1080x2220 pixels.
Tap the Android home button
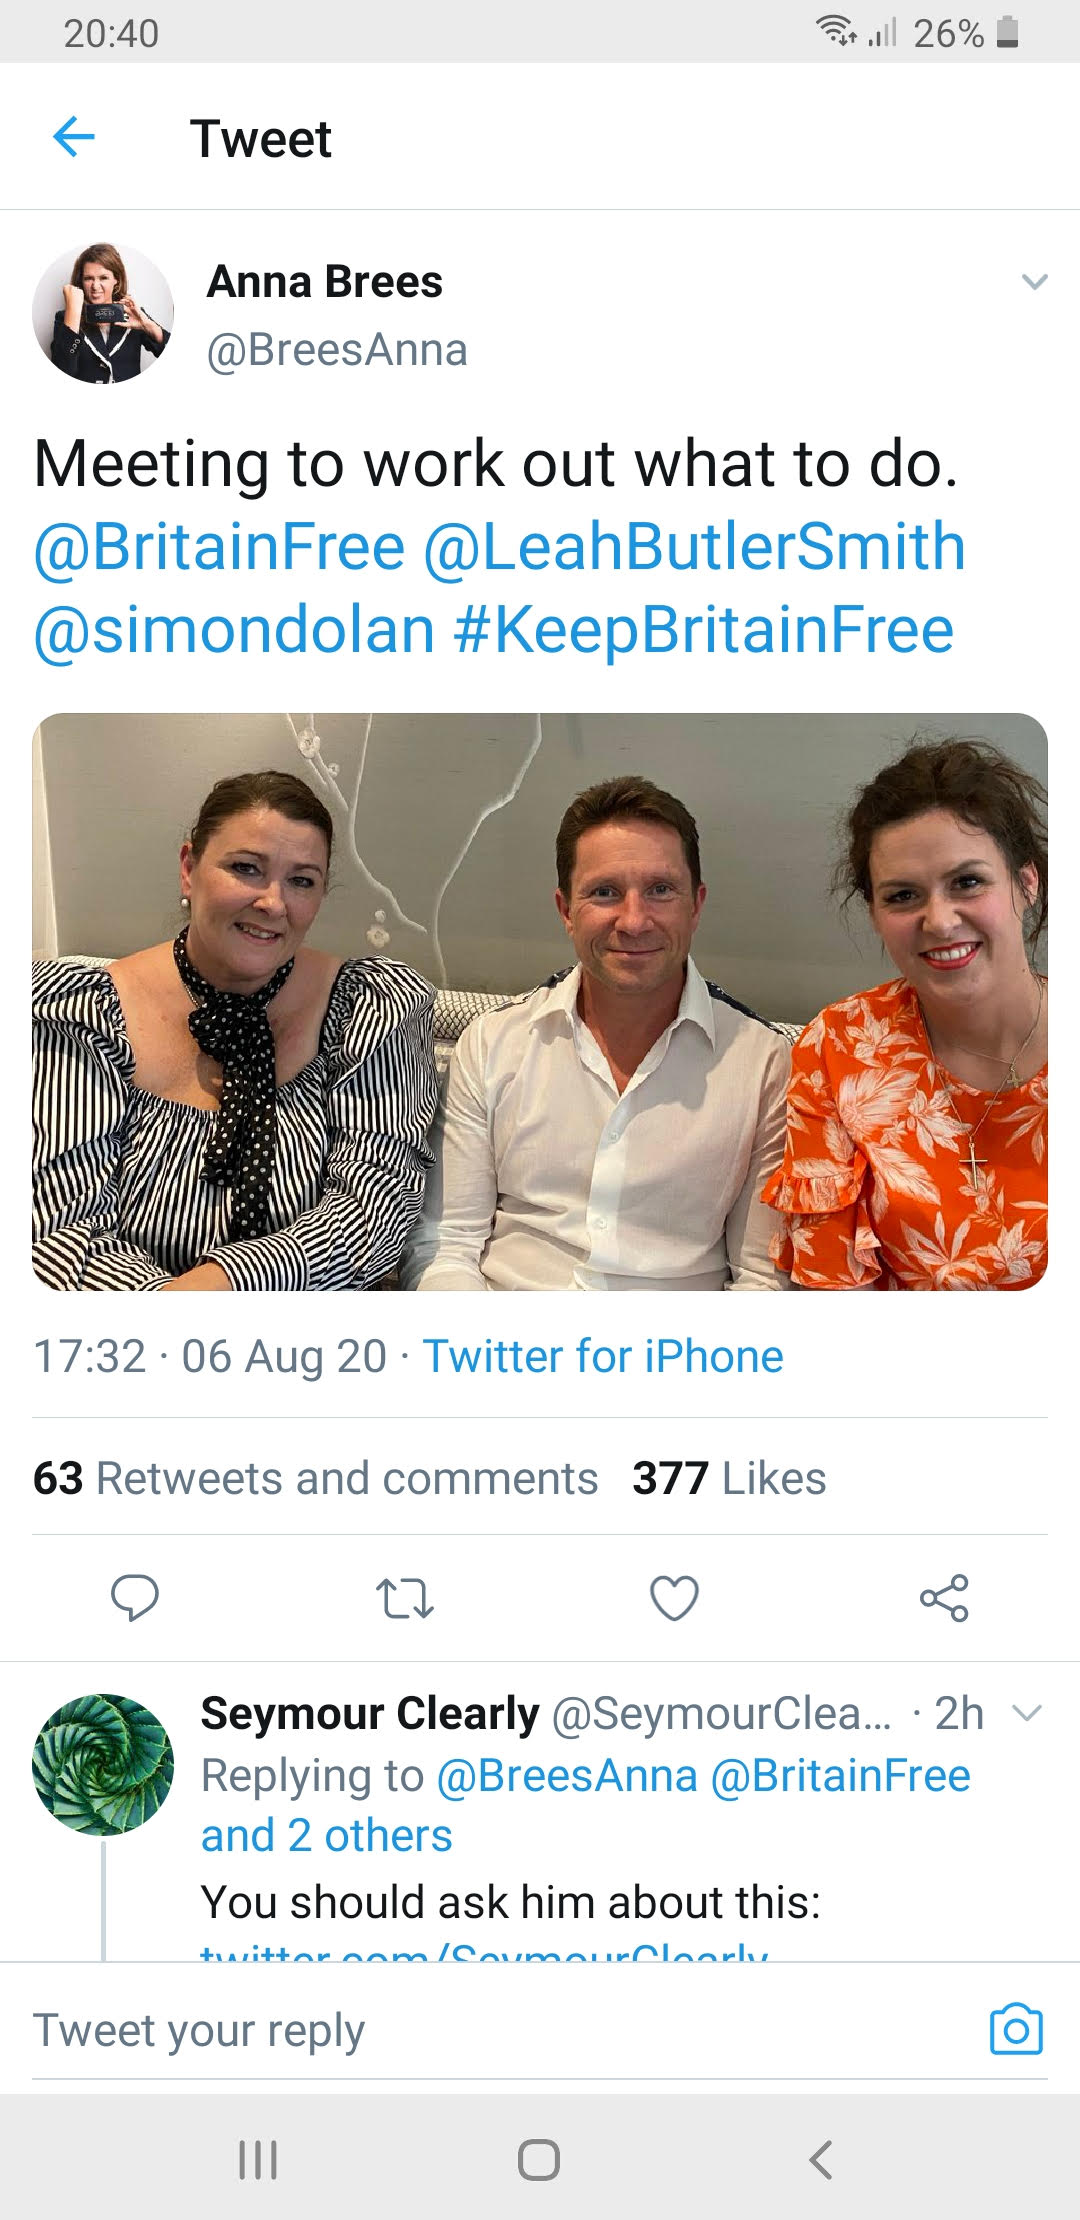click(539, 2159)
